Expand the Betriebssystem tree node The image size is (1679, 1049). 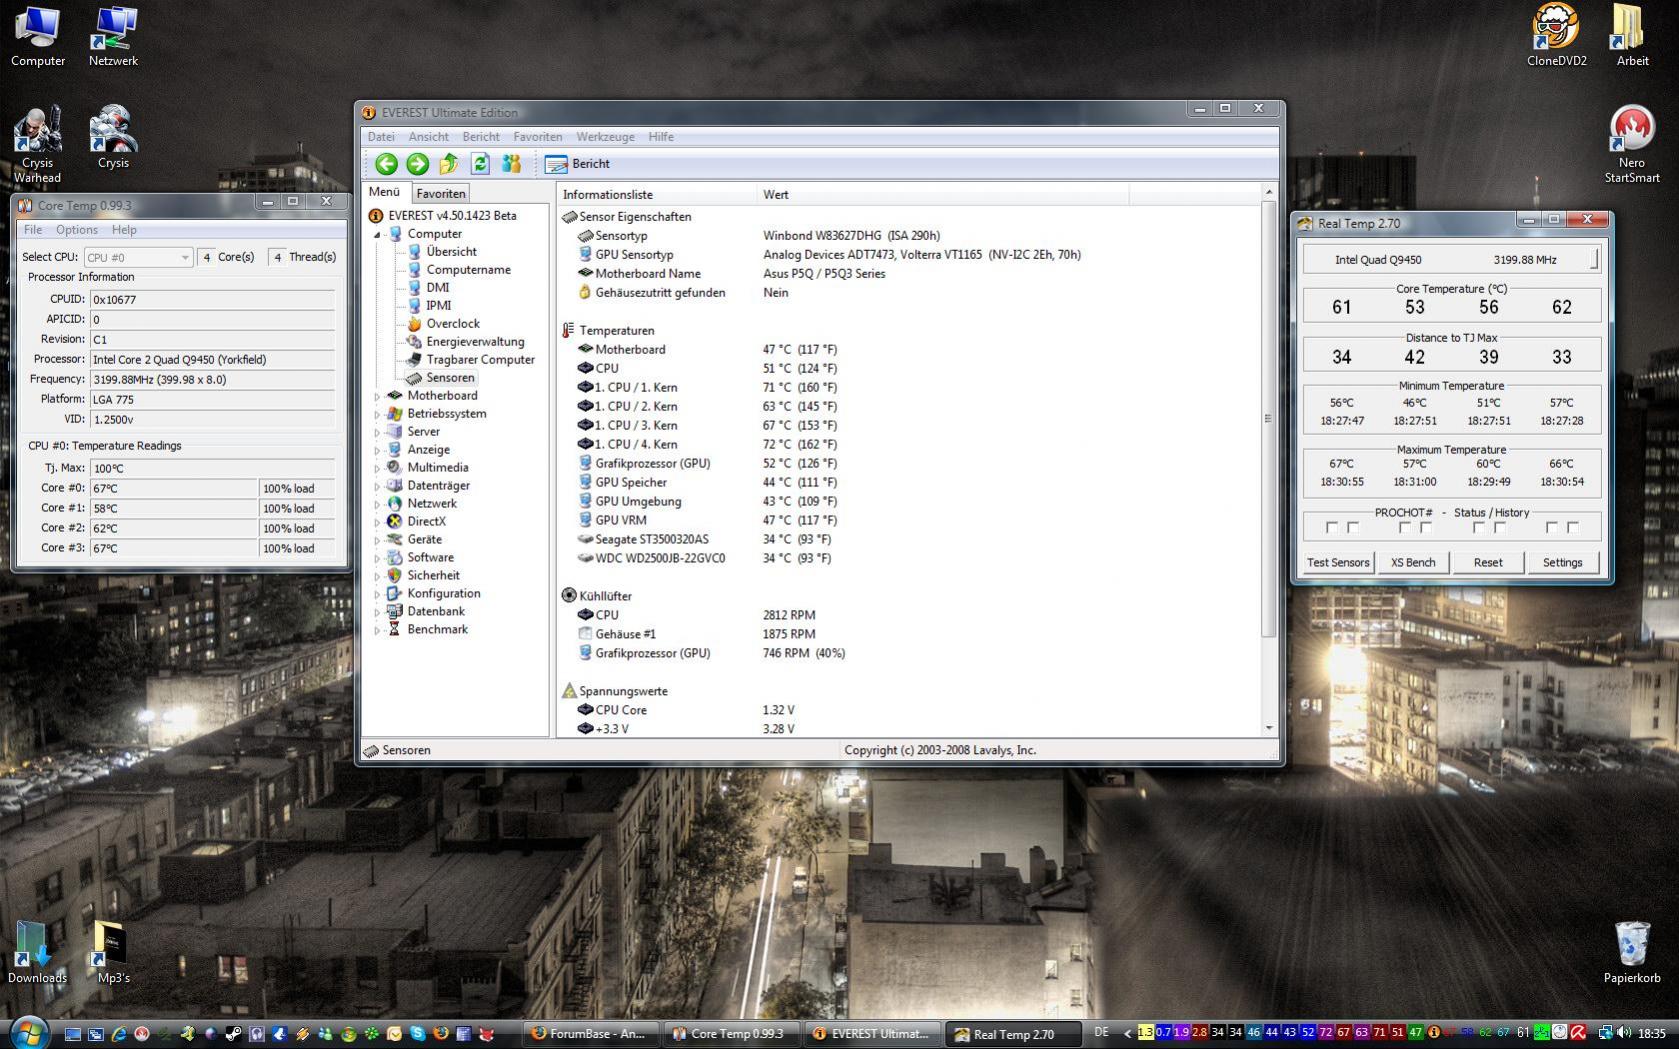(x=378, y=414)
